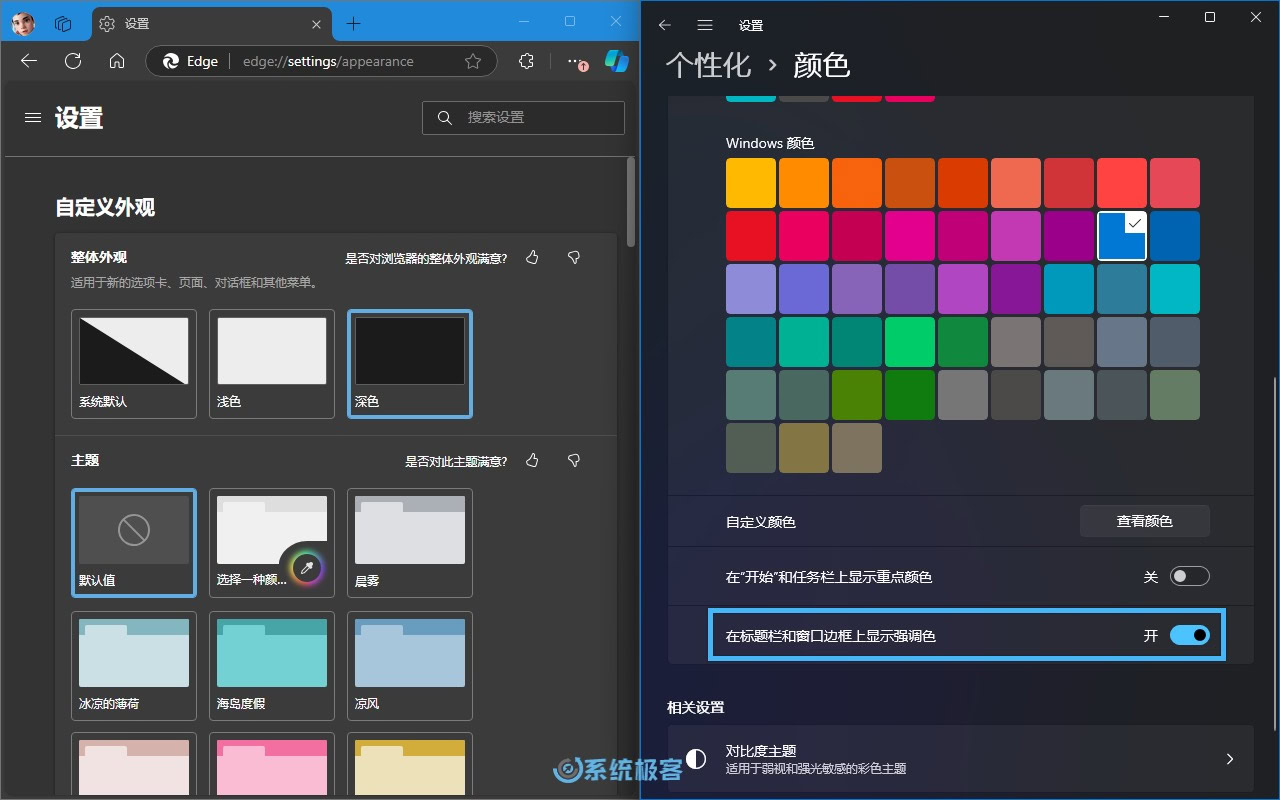
Task: Refresh the Edge settings page
Action: coord(73,61)
